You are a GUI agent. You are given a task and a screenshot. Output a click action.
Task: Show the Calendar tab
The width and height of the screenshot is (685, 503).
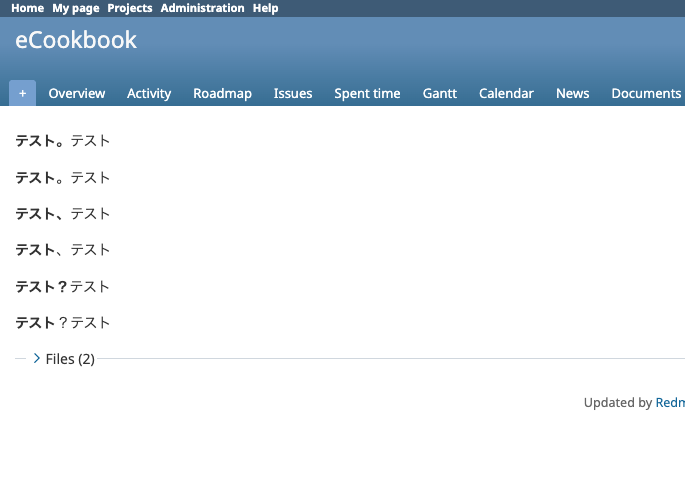click(506, 93)
